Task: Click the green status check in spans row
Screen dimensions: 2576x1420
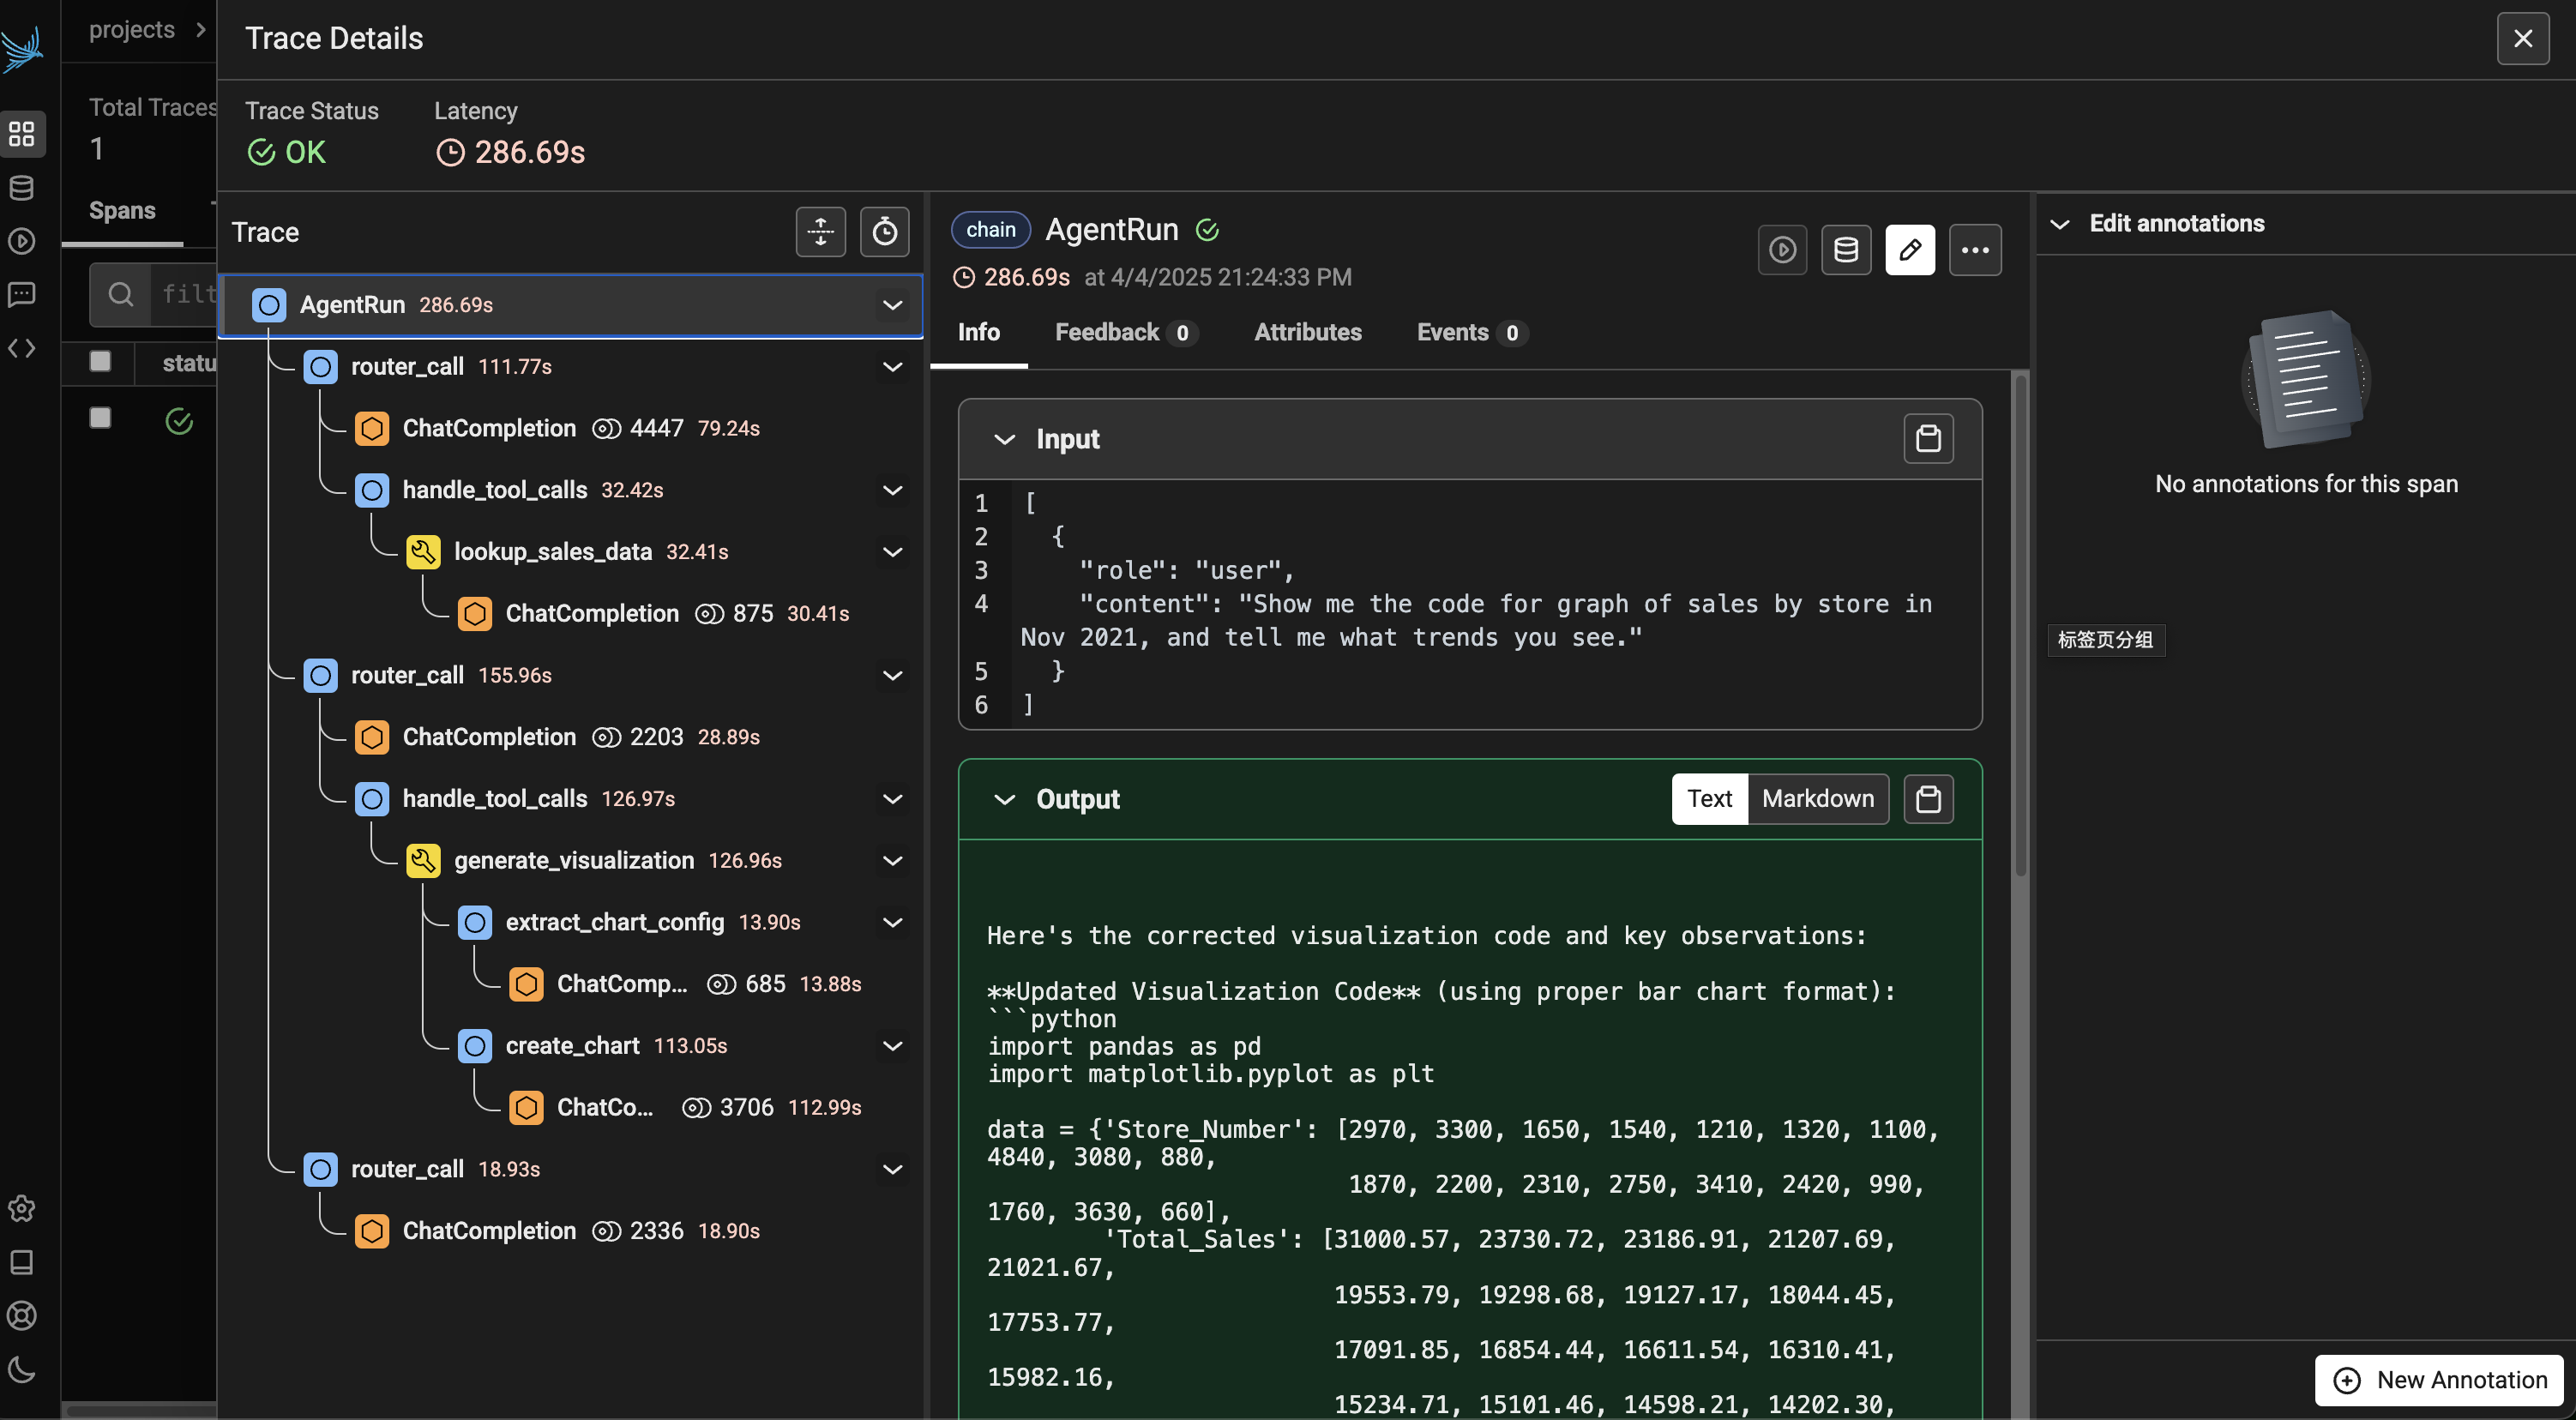Action: 179,421
